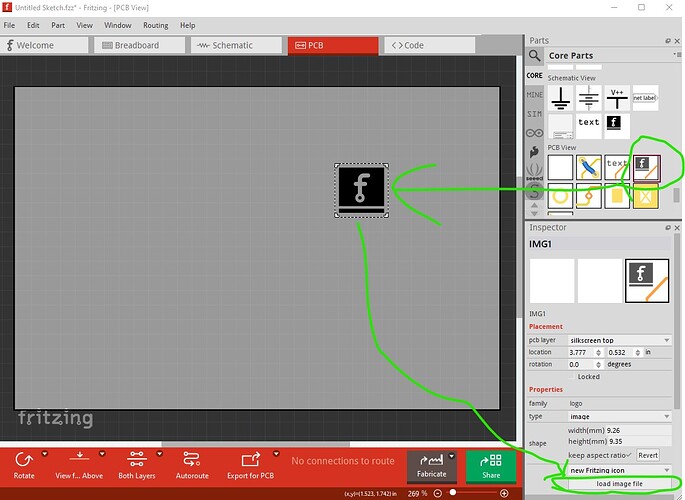Pick the yellow ring via part
Screen dimensions: 685x500
coord(560,196)
